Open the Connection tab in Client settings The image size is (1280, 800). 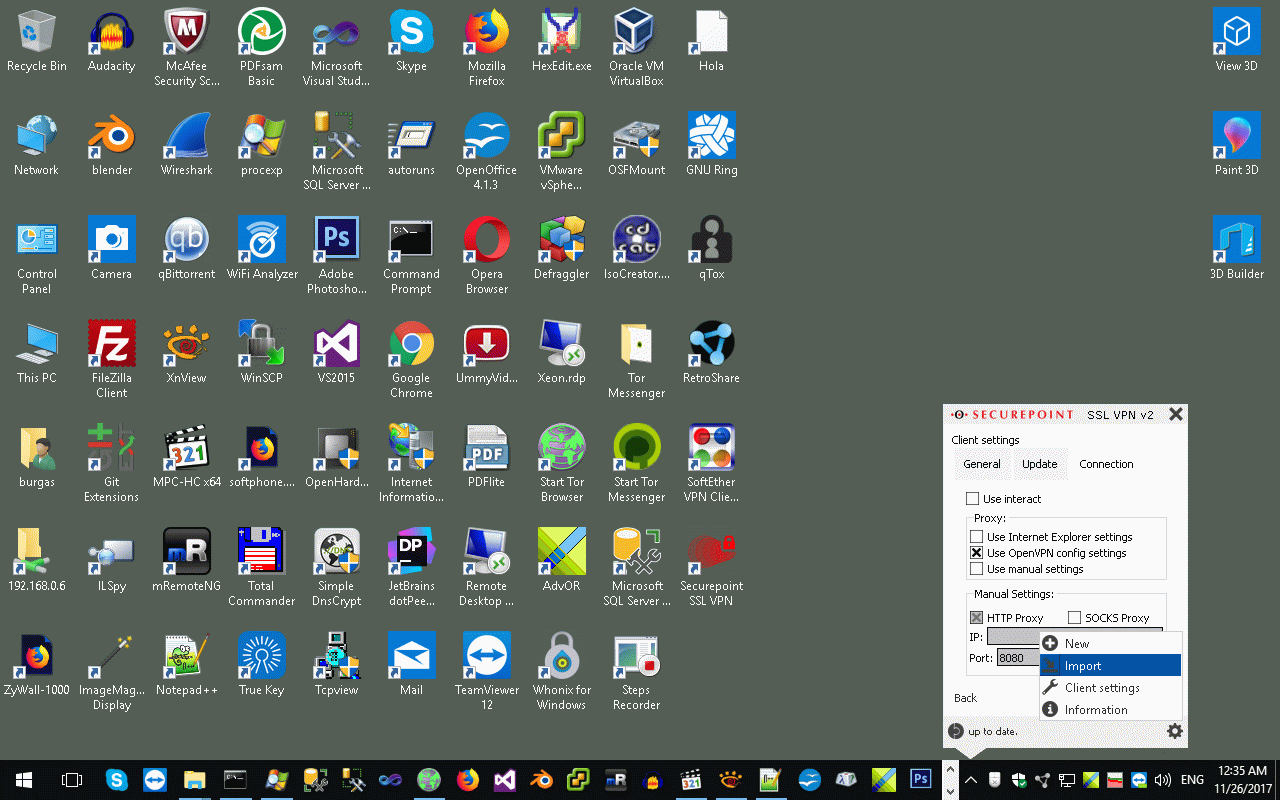(x=1106, y=464)
